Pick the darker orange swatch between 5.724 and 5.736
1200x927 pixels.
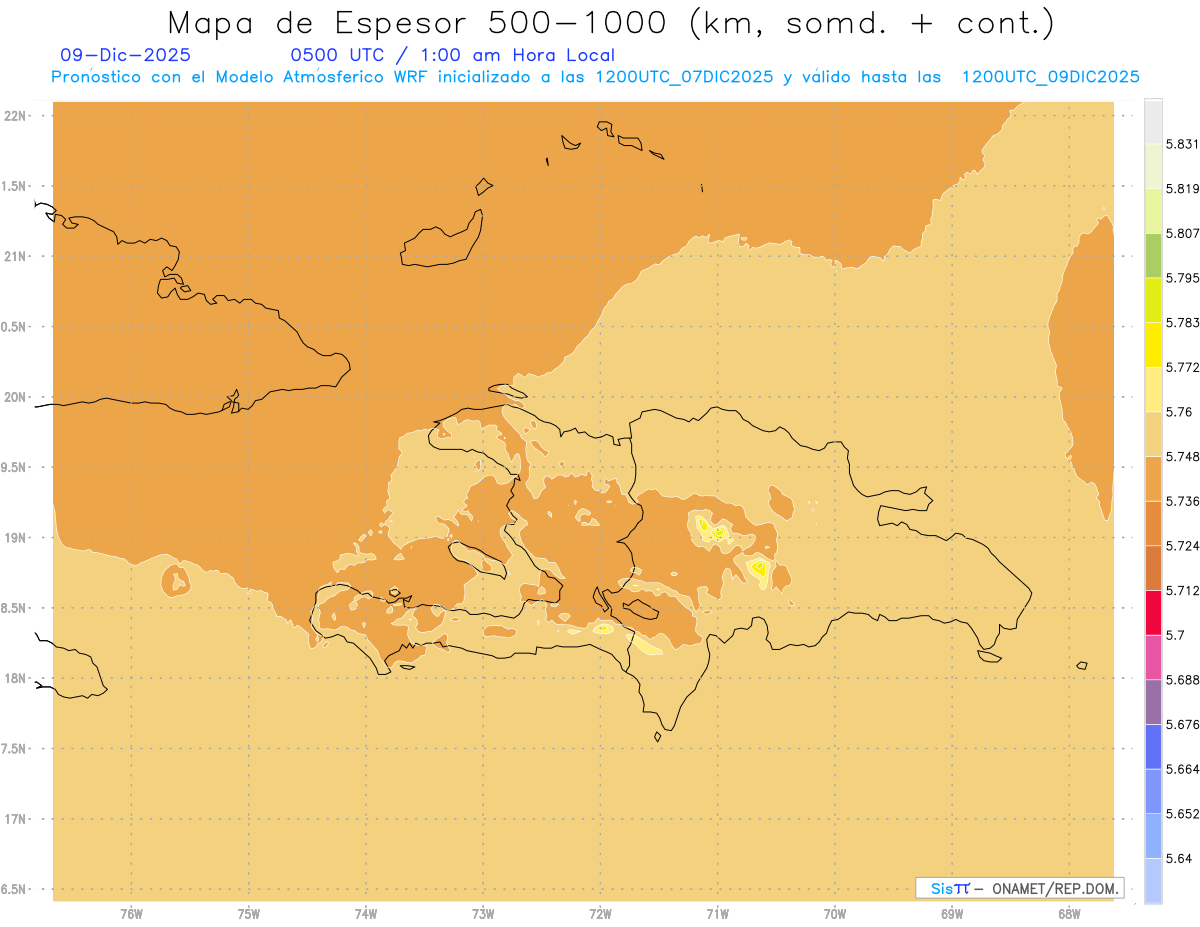tap(1153, 524)
